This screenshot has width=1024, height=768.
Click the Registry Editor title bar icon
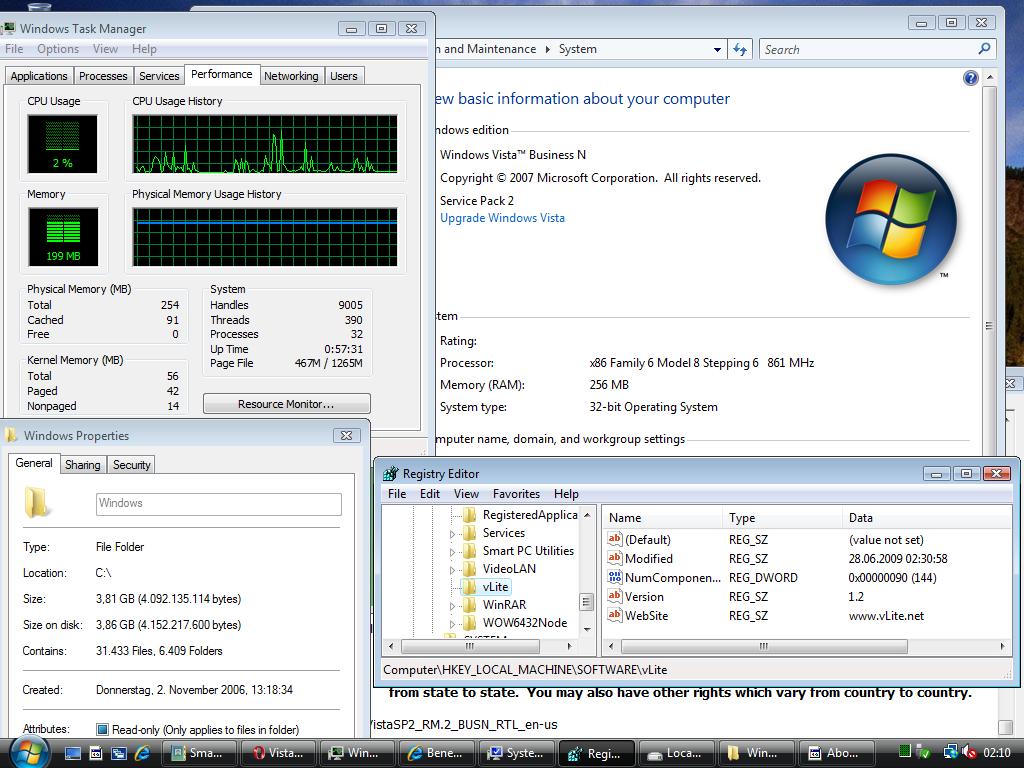[391, 474]
